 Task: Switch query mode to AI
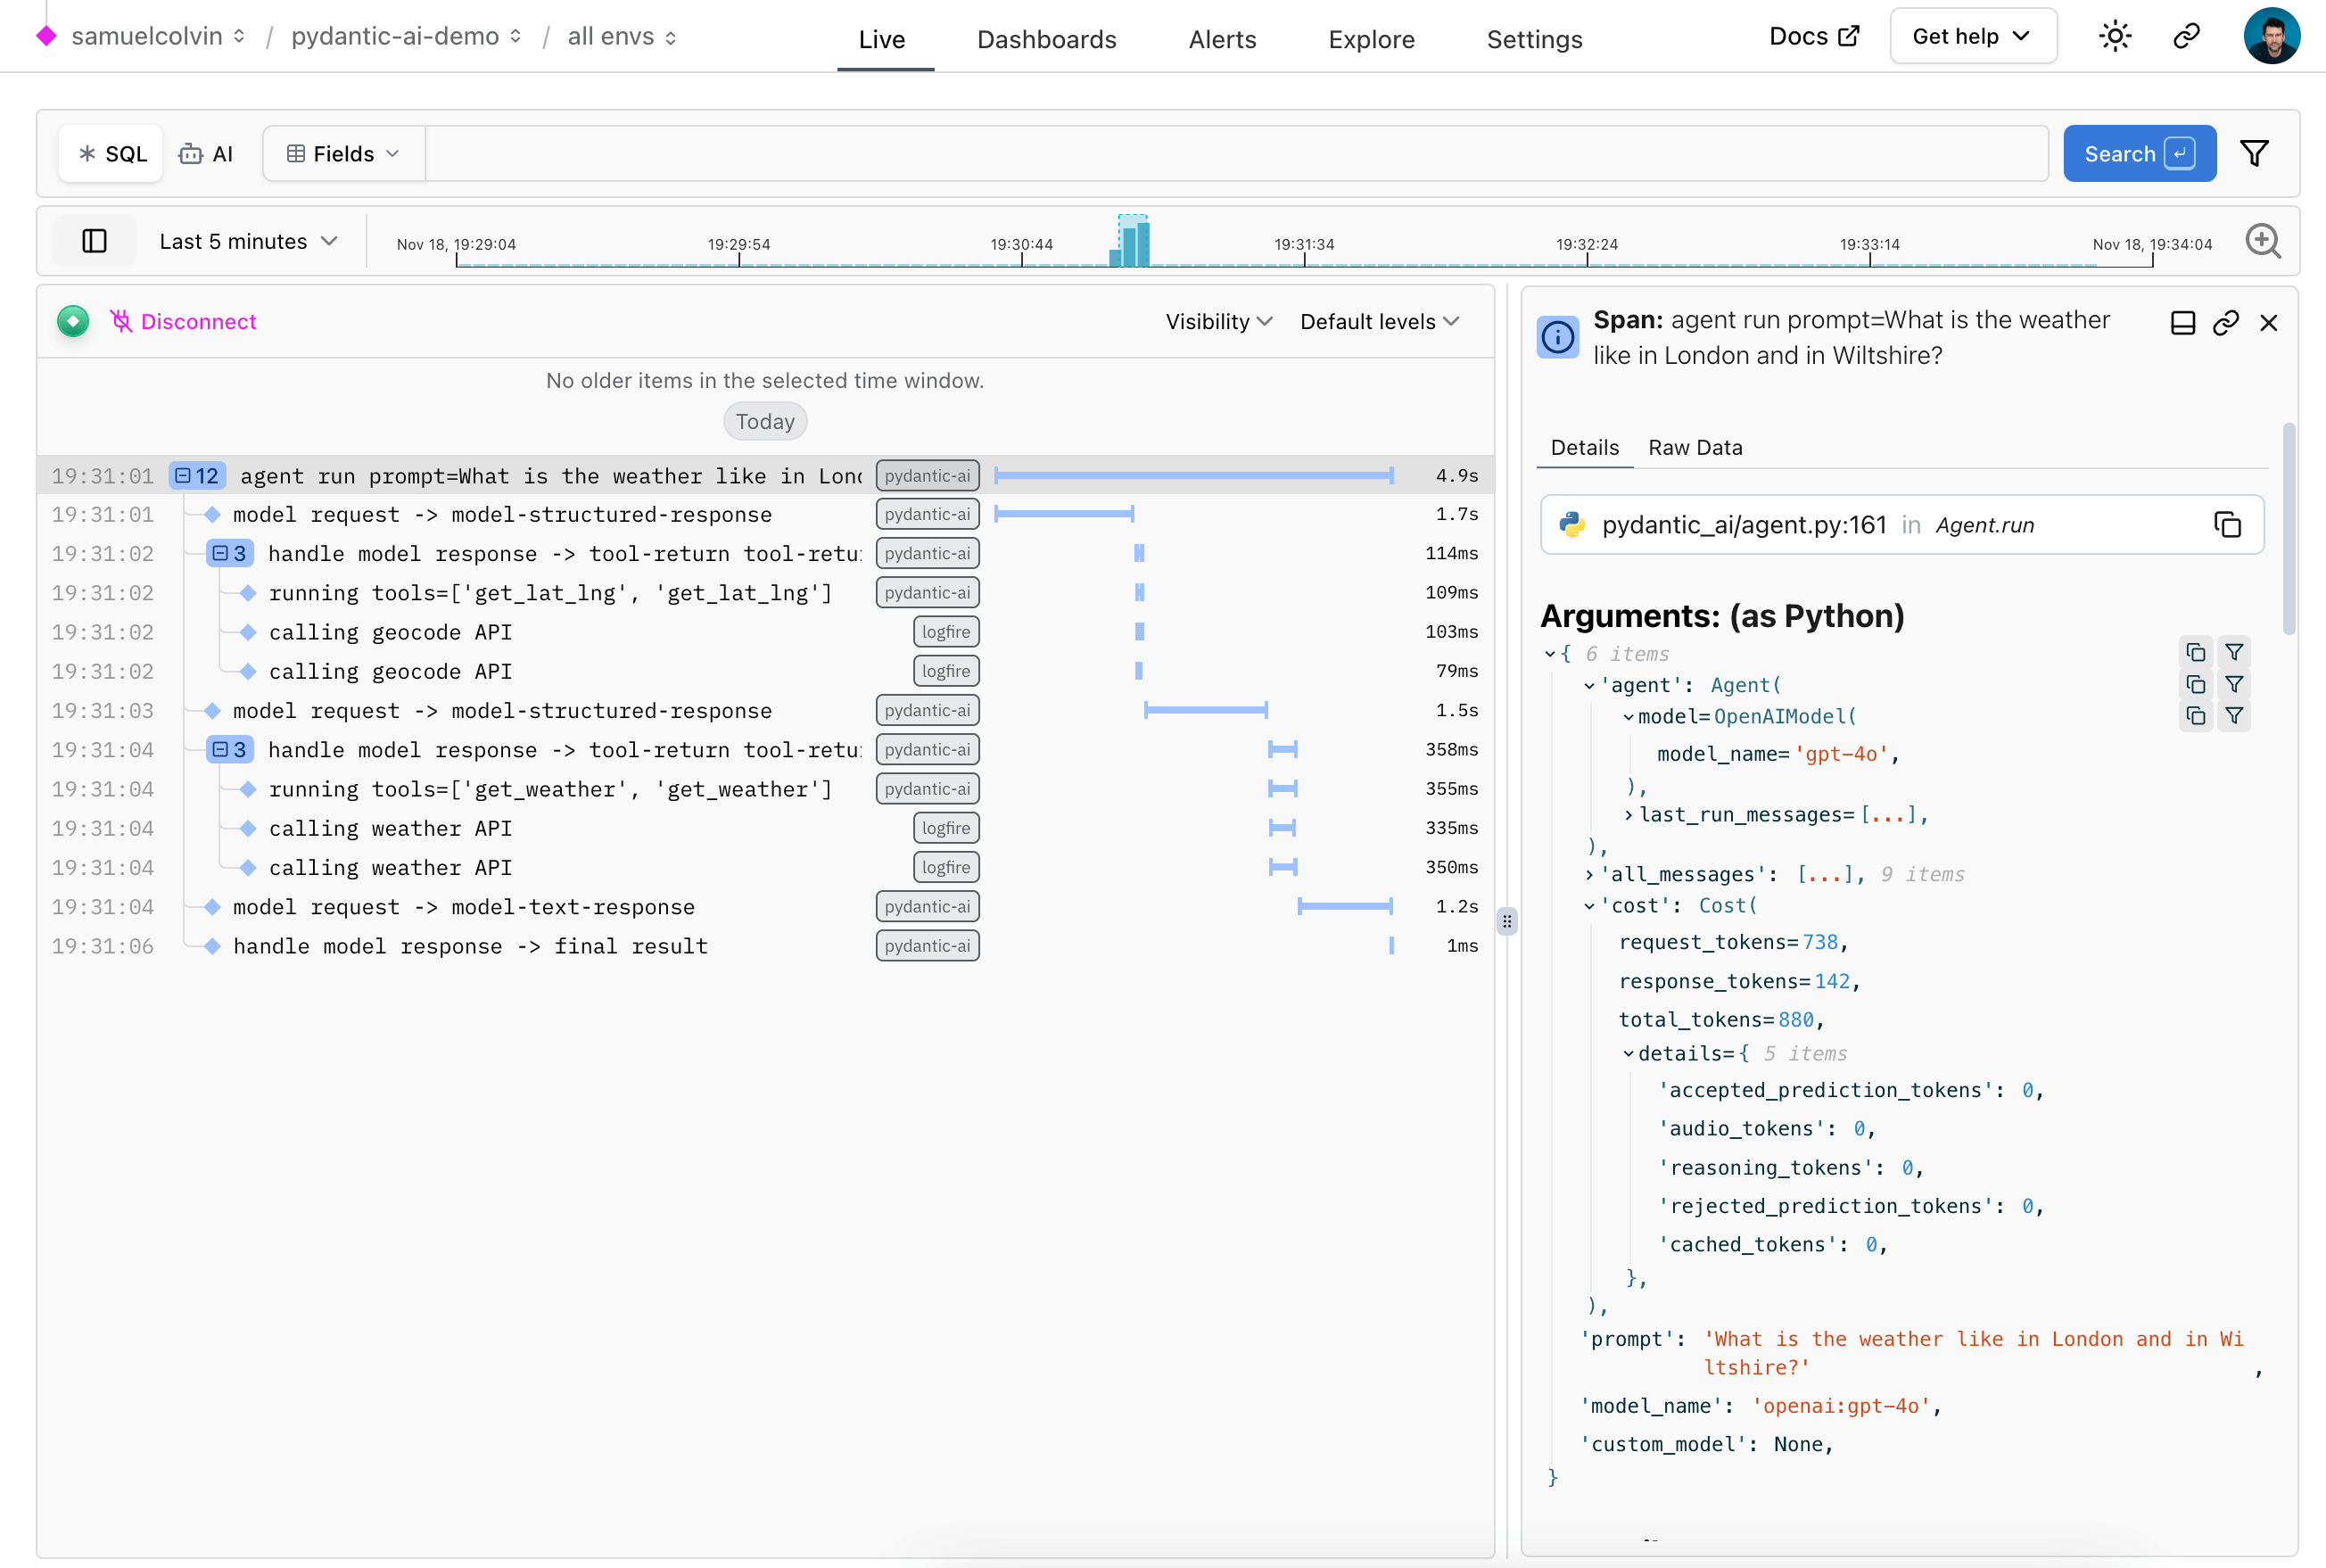coord(206,154)
